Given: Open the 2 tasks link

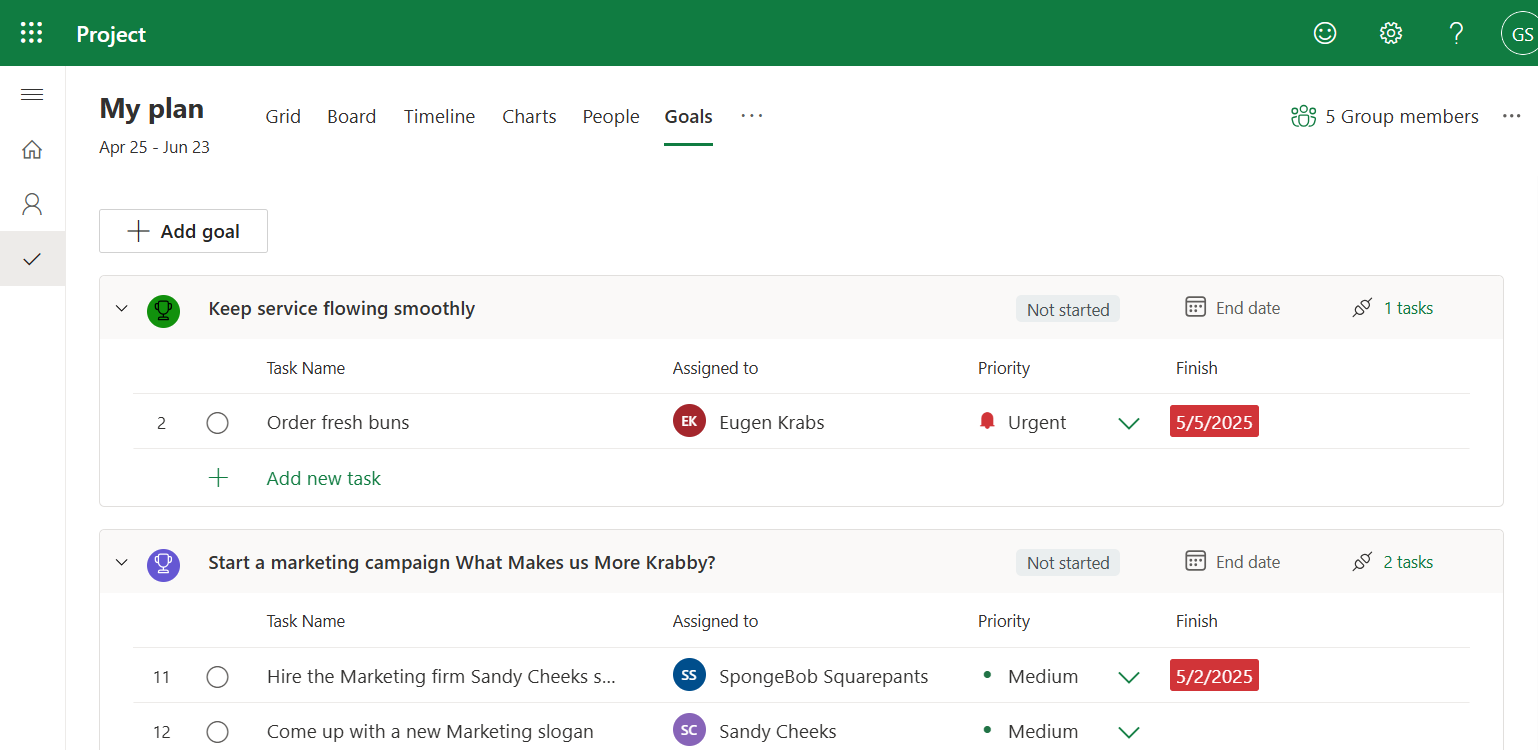Looking at the screenshot, I should 1408,562.
